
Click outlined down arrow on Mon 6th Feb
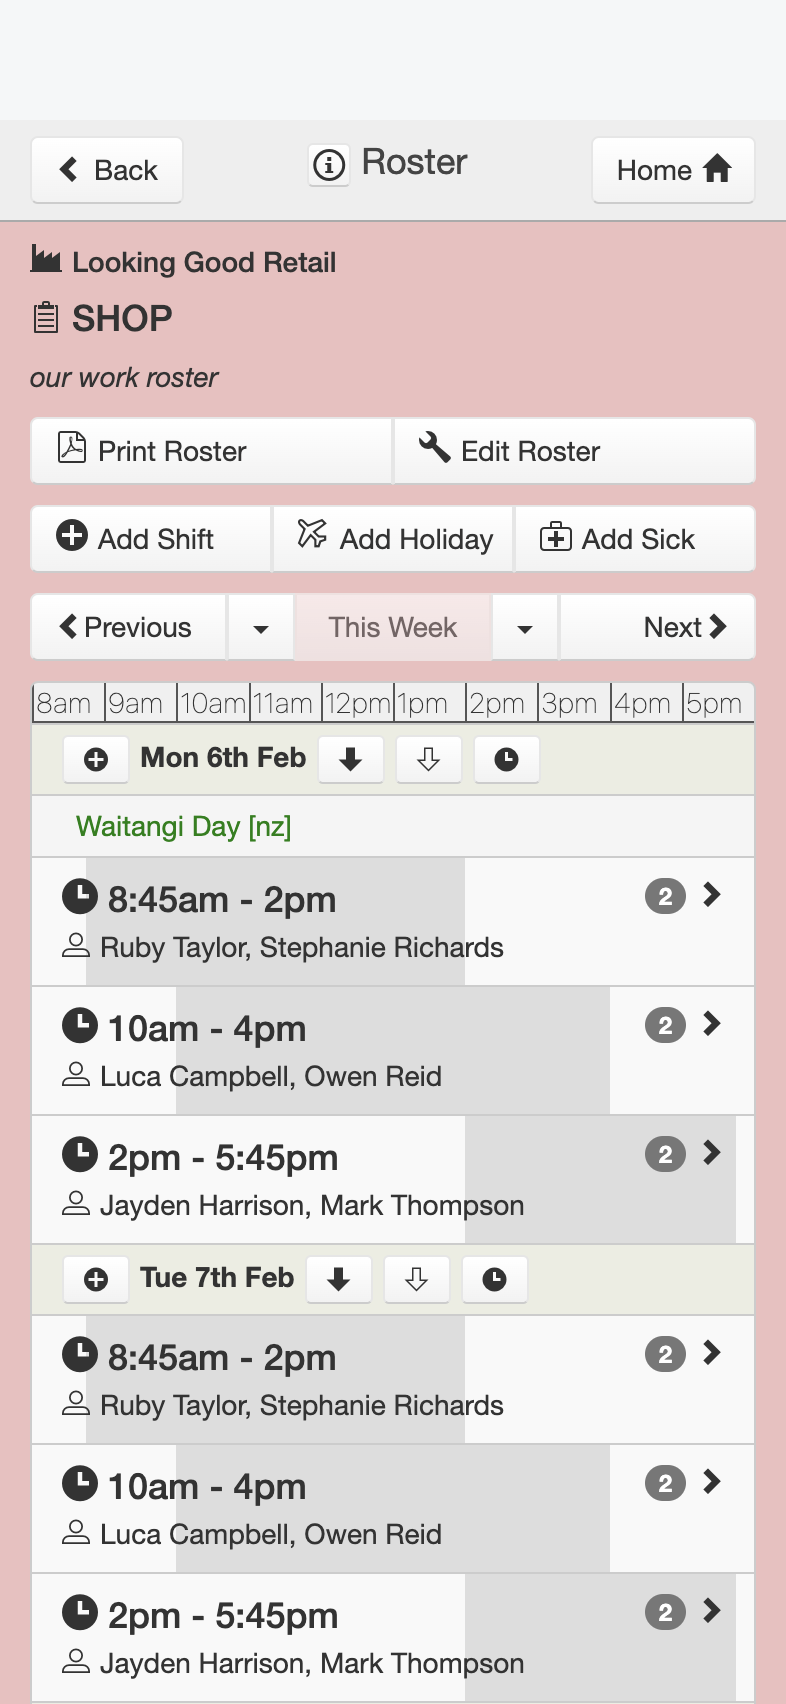pyautogui.click(x=429, y=760)
